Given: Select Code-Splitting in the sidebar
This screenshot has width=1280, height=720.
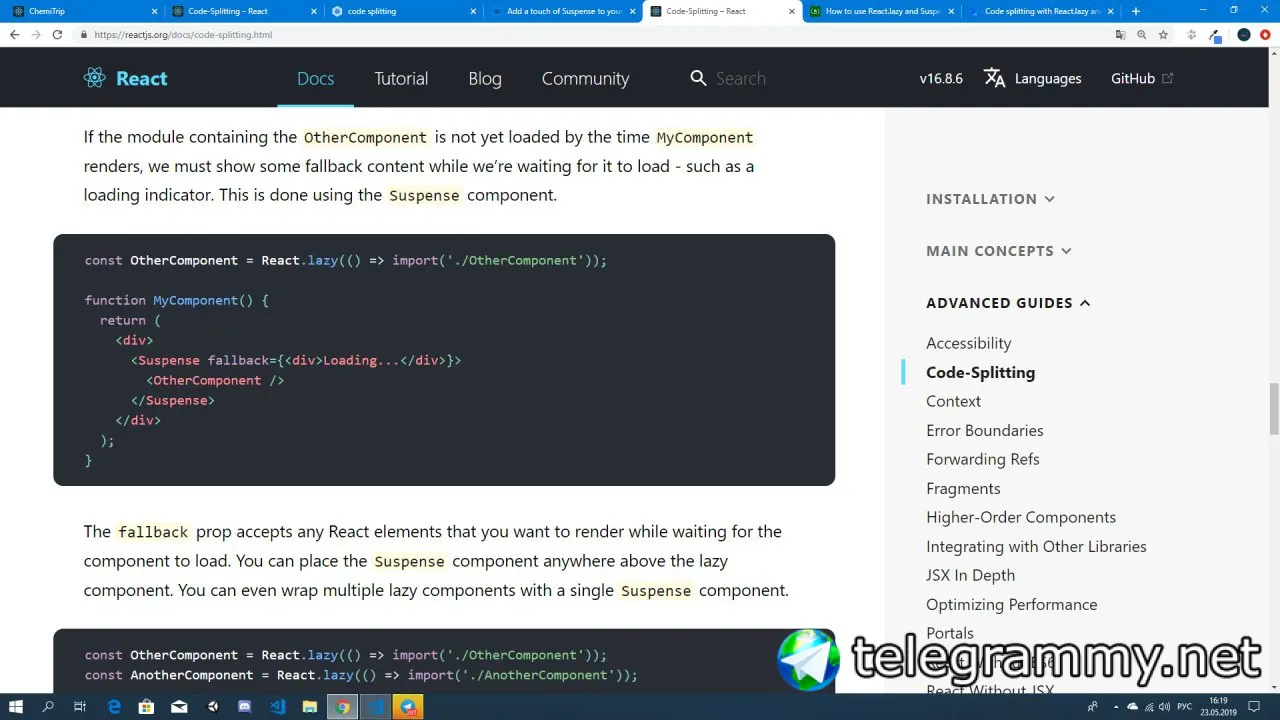Looking at the screenshot, I should tap(980, 372).
